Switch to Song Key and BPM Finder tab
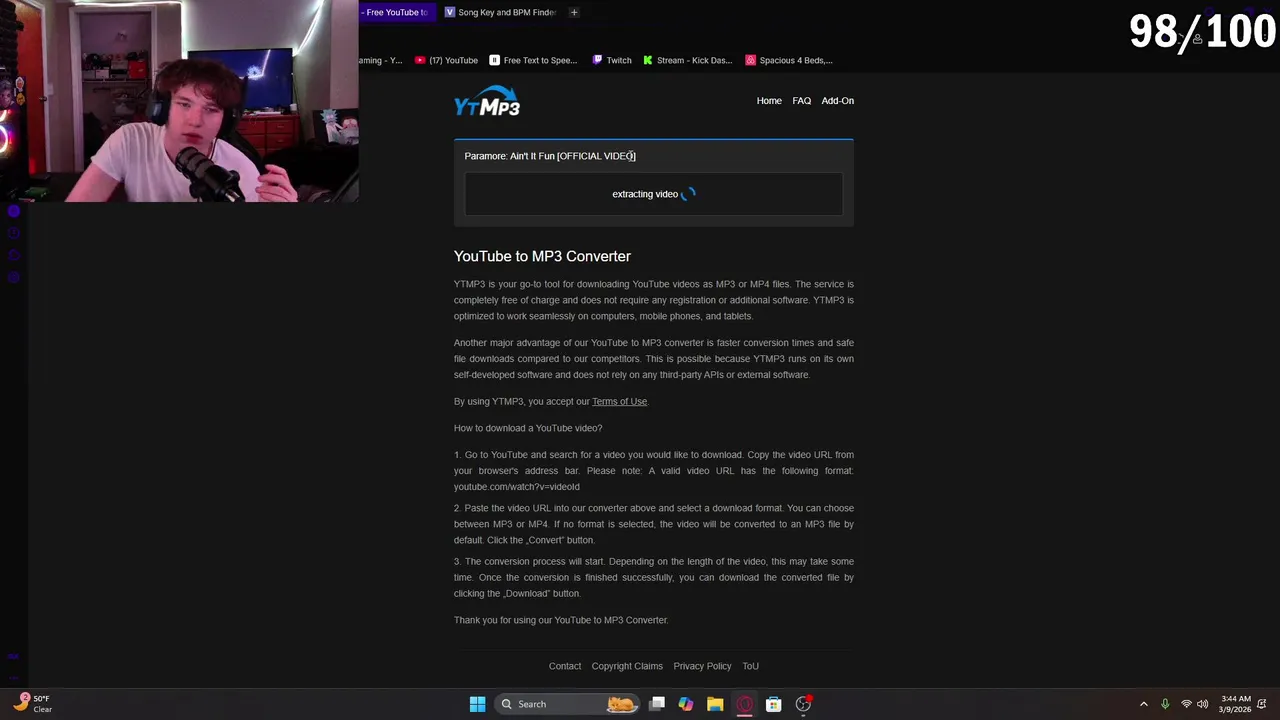This screenshot has height=720, width=1280. click(500, 12)
